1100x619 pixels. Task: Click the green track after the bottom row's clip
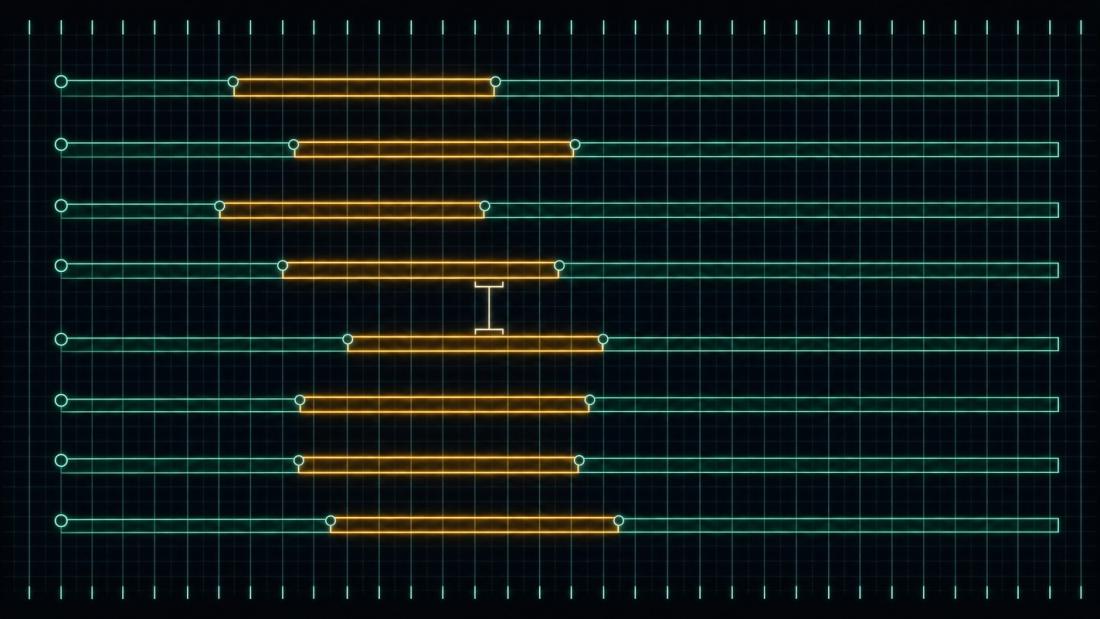(839, 525)
